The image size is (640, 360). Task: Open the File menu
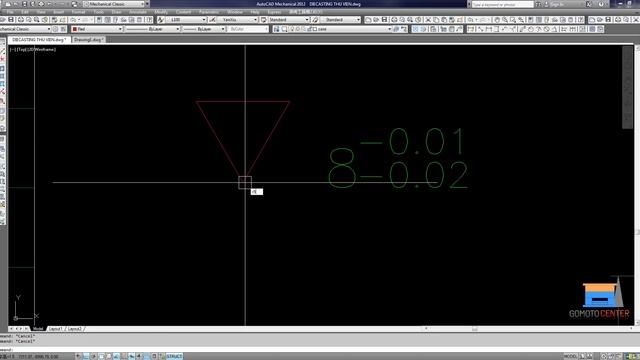click(x=10, y=12)
